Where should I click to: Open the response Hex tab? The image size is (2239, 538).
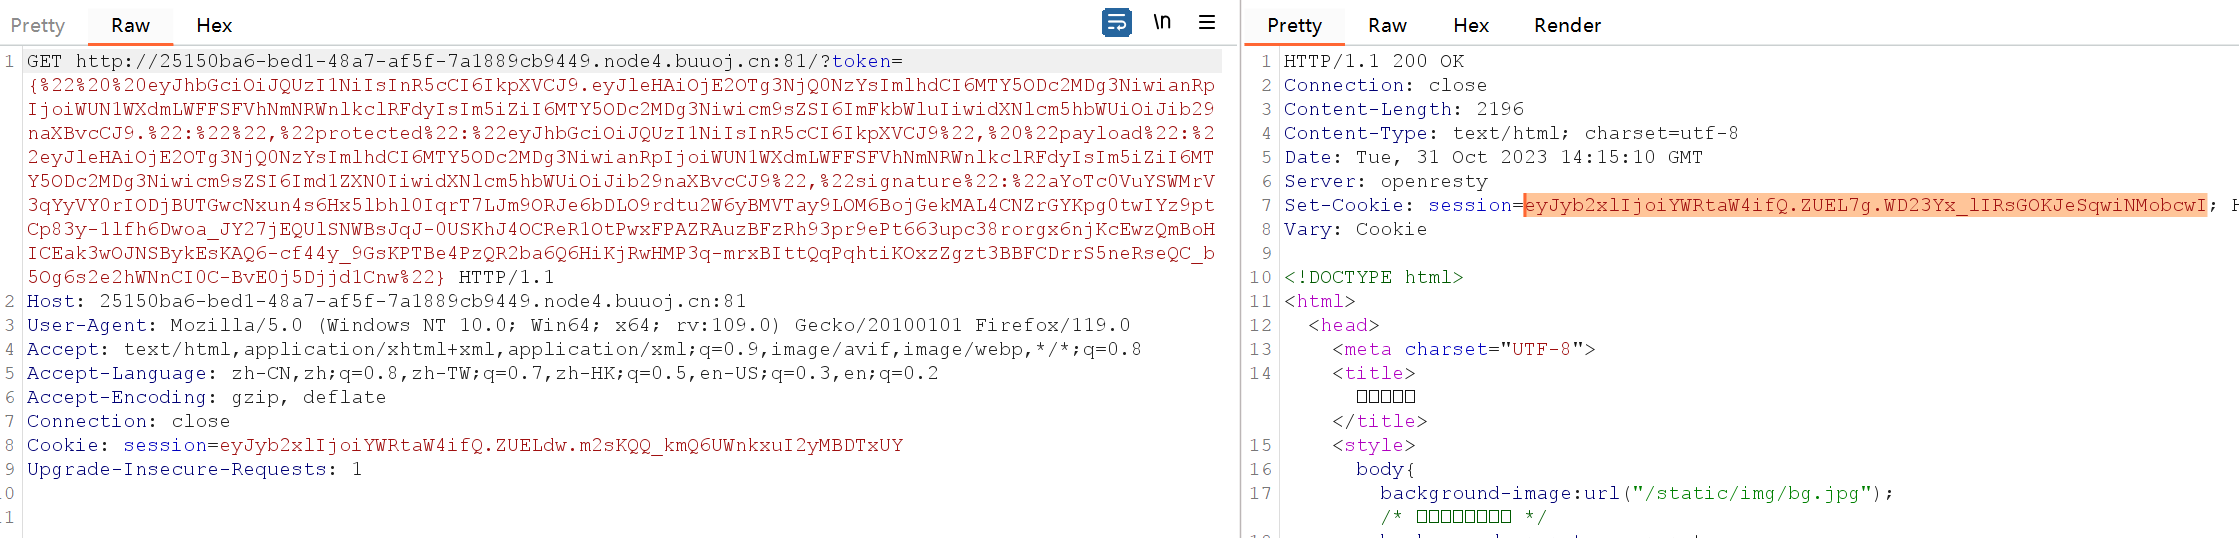[x=1471, y=25]
